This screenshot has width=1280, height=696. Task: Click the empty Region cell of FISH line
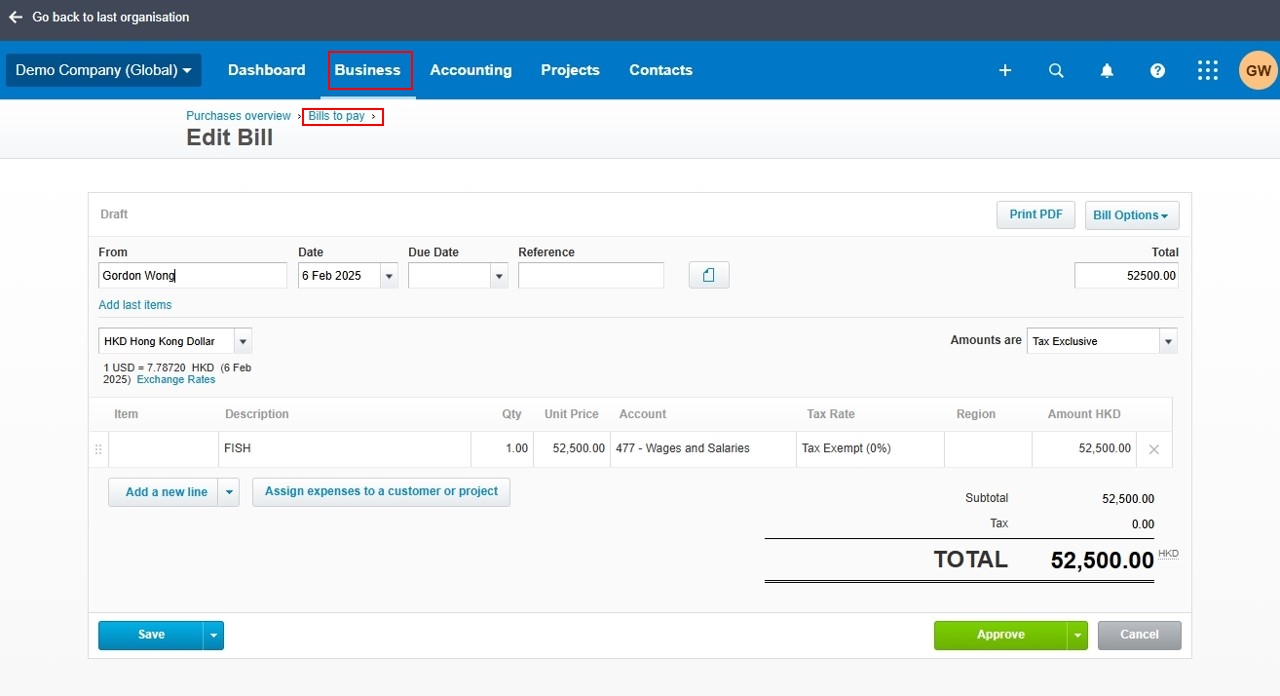tap(988, 449)
